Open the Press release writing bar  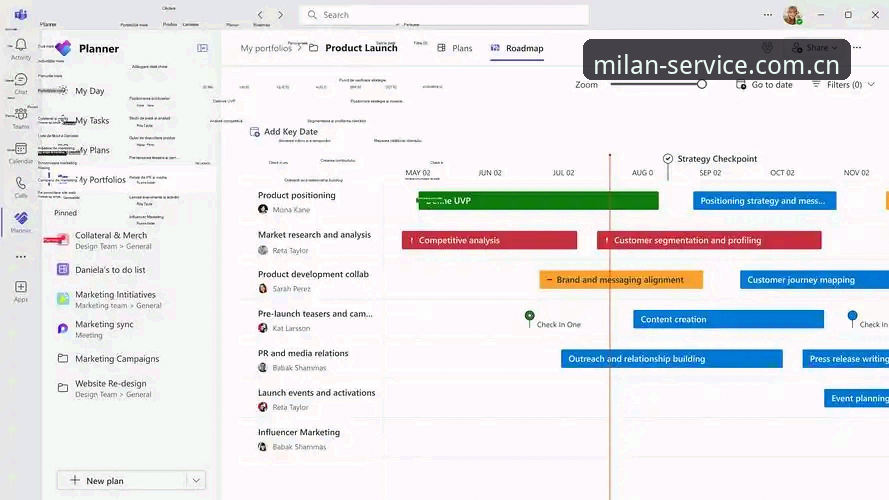845,359
